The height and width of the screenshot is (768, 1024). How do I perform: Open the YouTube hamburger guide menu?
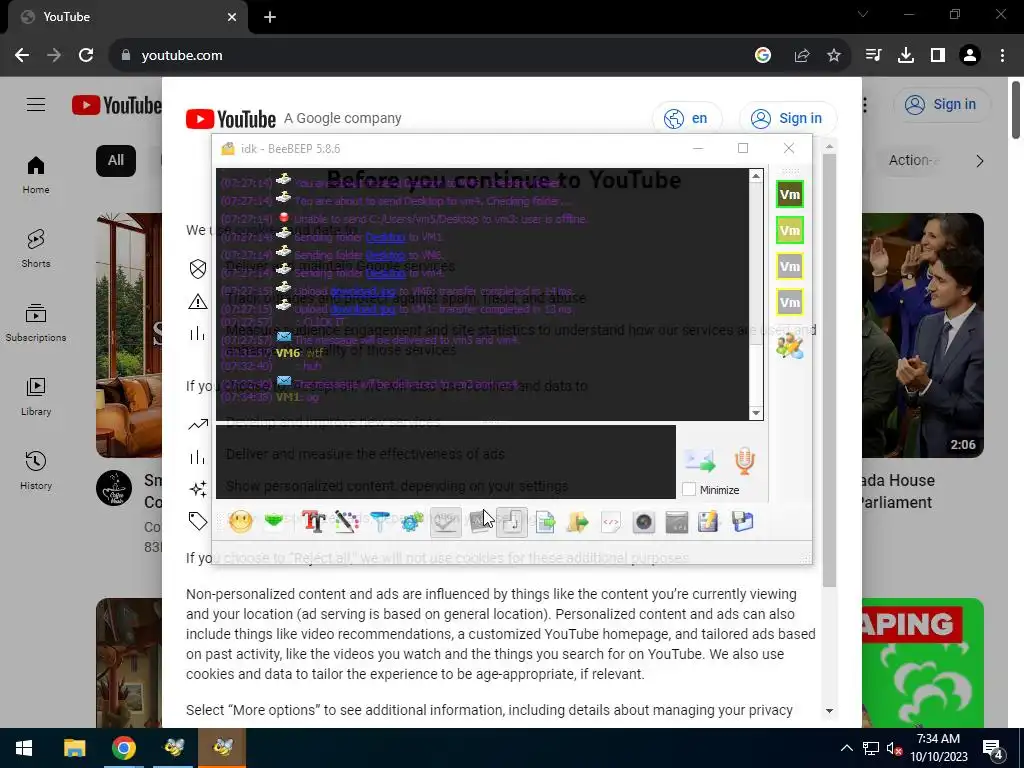tap(36, 104)
